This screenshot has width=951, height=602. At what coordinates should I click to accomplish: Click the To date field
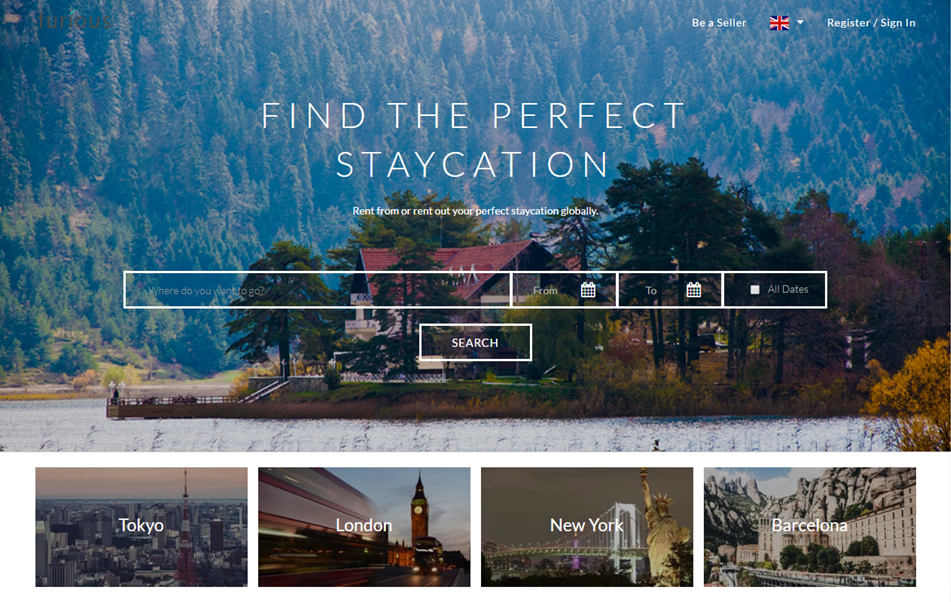click(x=670, y=290)
